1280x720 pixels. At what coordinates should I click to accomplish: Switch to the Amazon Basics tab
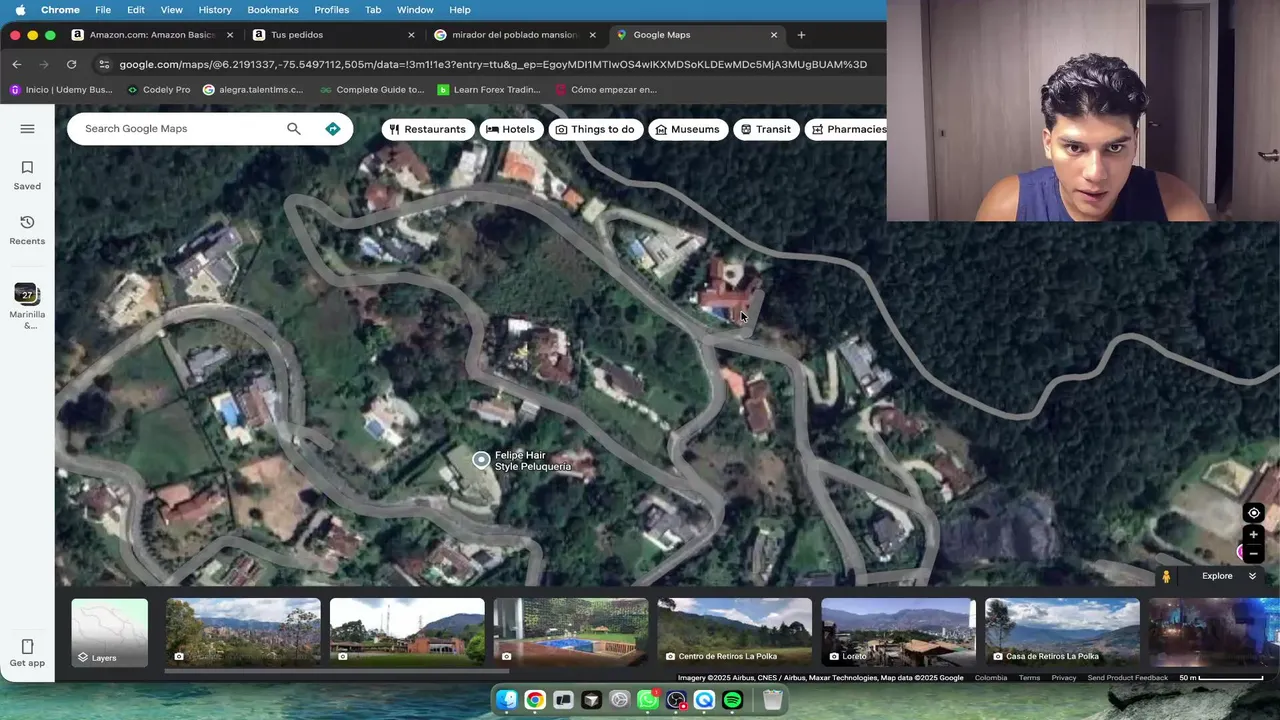[x=152, y=35]
